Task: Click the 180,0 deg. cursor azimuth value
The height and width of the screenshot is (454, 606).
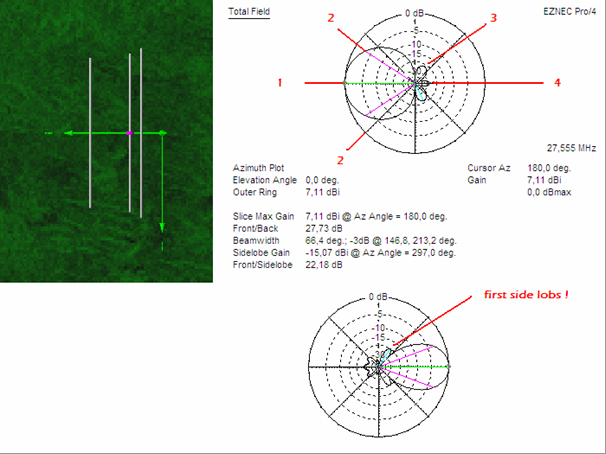Action: coord(549,168)
